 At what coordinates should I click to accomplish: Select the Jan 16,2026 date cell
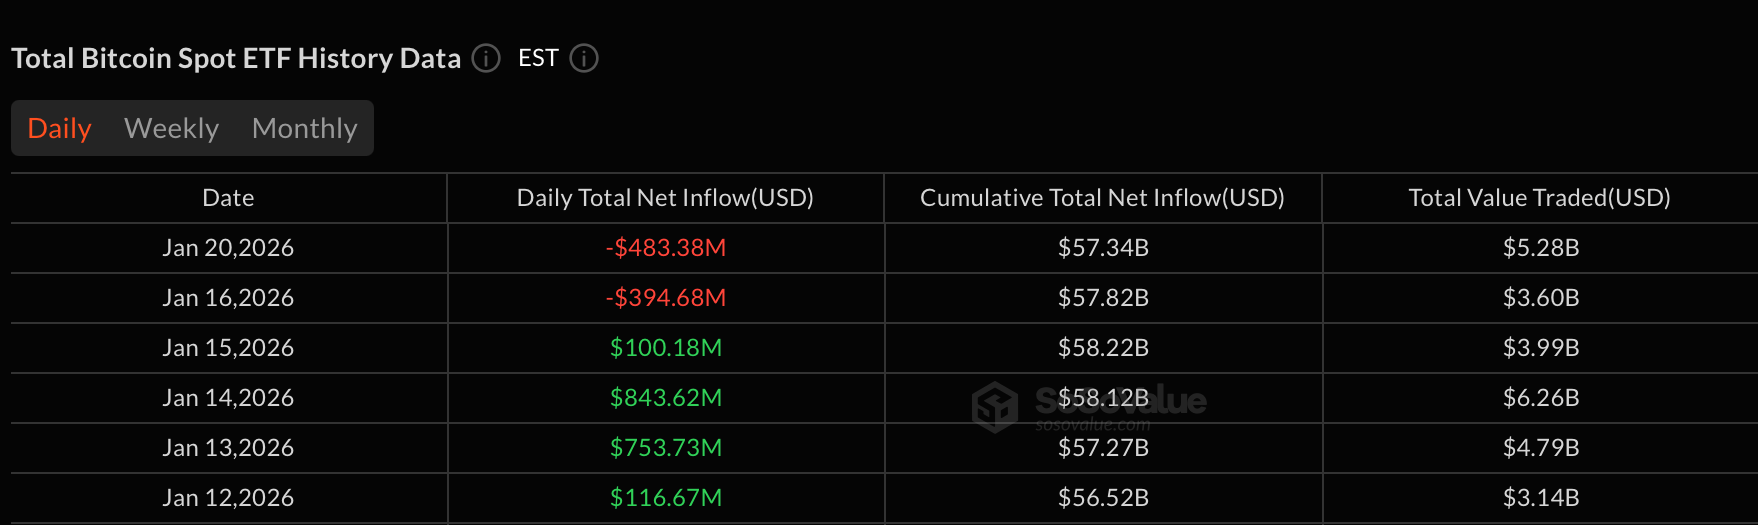tap(228, 298)
